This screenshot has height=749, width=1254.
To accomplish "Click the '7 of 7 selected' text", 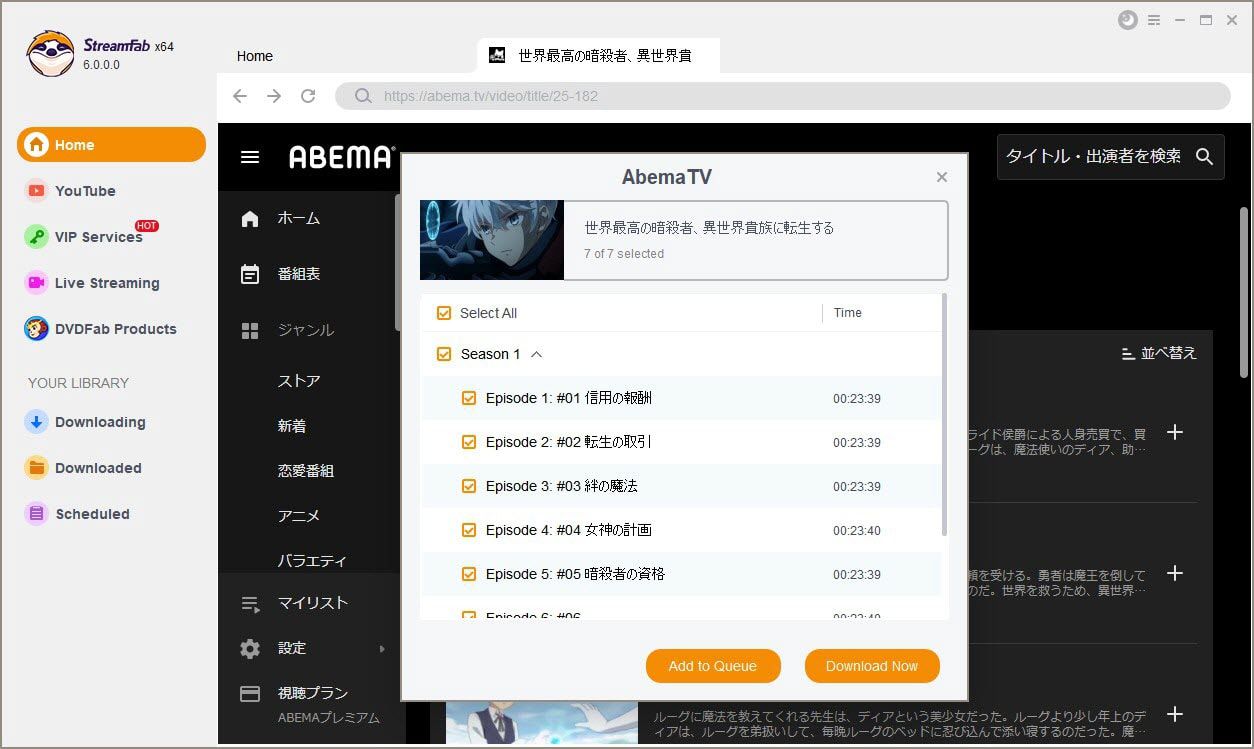I will (624, 254).
